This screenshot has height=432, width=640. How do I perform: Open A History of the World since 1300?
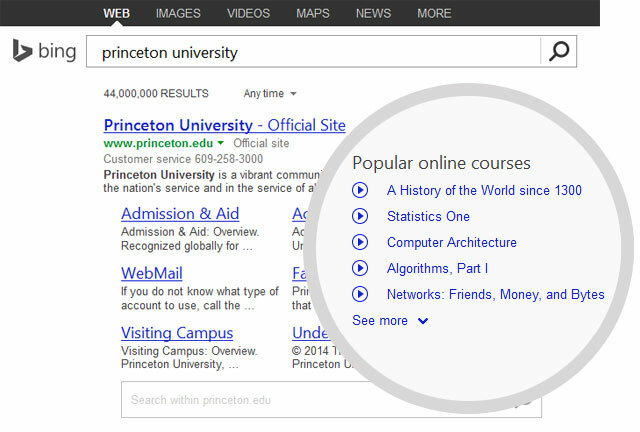[484, 190]
